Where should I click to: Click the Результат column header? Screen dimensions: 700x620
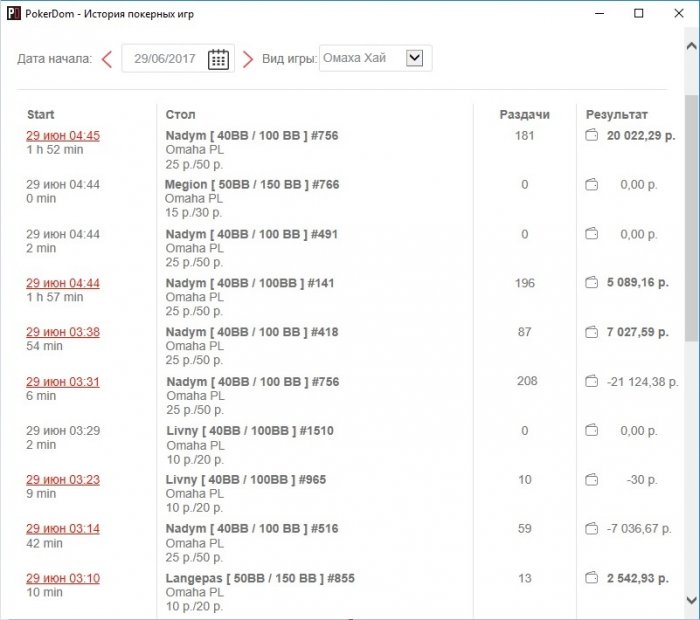coord(617,115)
